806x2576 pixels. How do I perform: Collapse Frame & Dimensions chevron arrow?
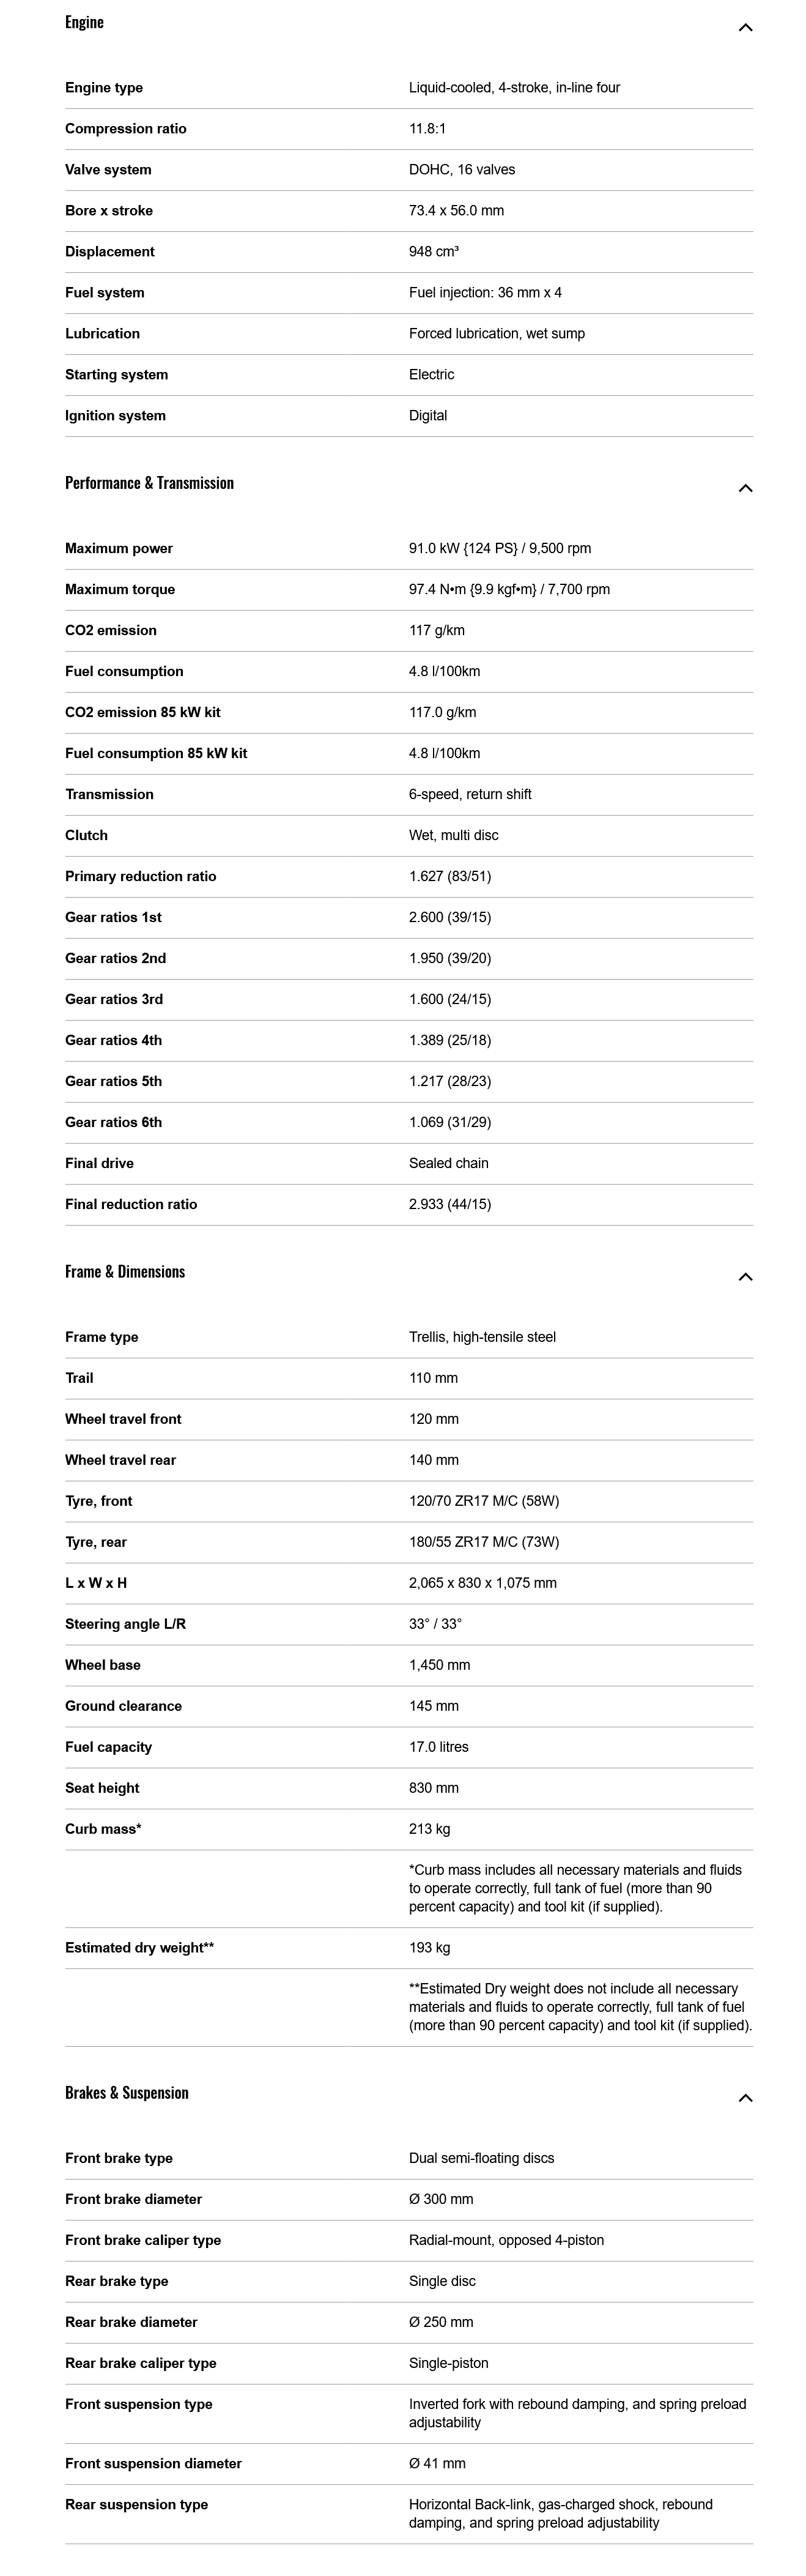pos(744,1277)
